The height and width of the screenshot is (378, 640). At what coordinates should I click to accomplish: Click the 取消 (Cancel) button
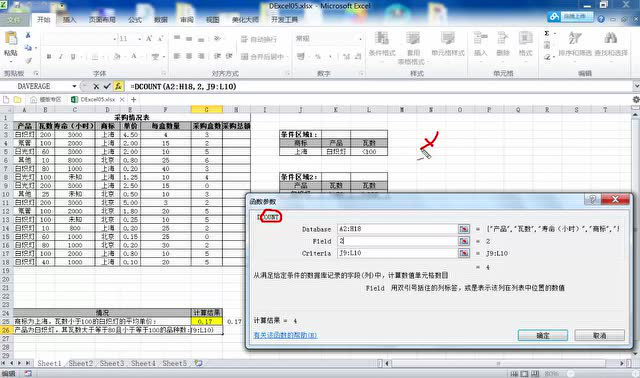click(600, 336)
